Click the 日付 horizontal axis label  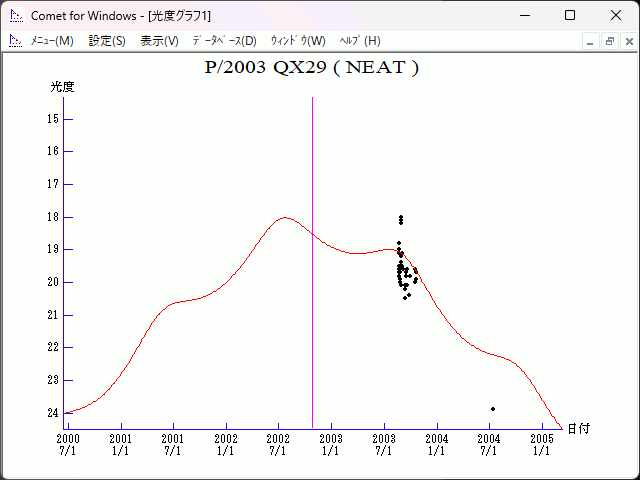coord(578,428)
